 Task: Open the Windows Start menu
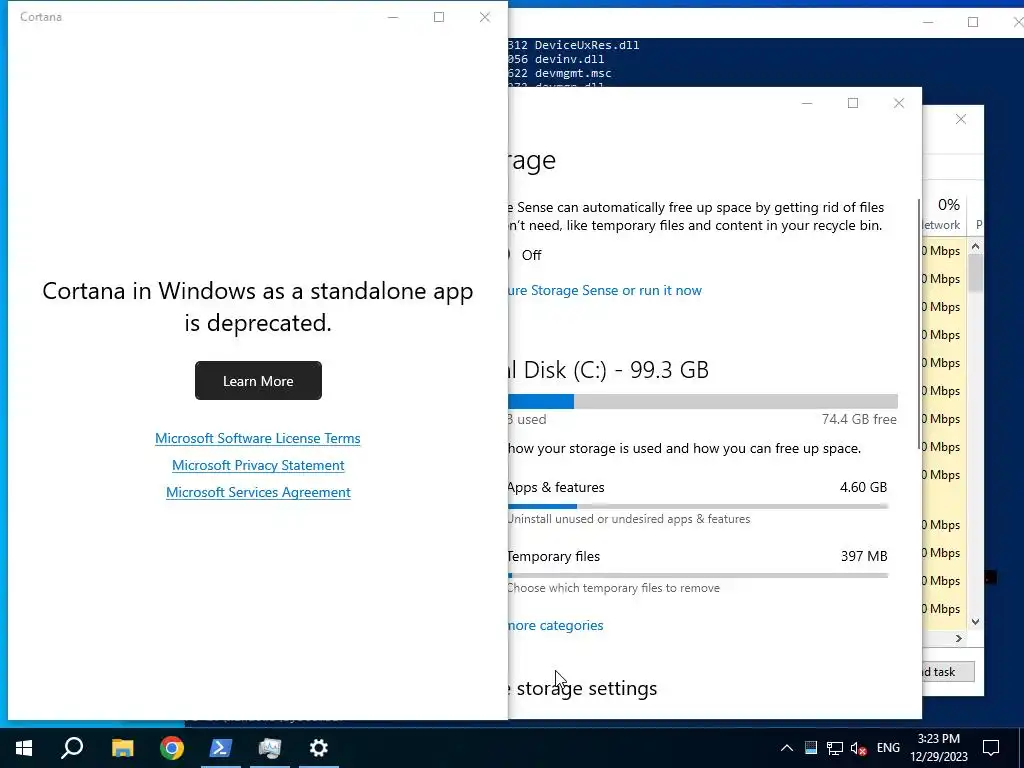[24, 748]
